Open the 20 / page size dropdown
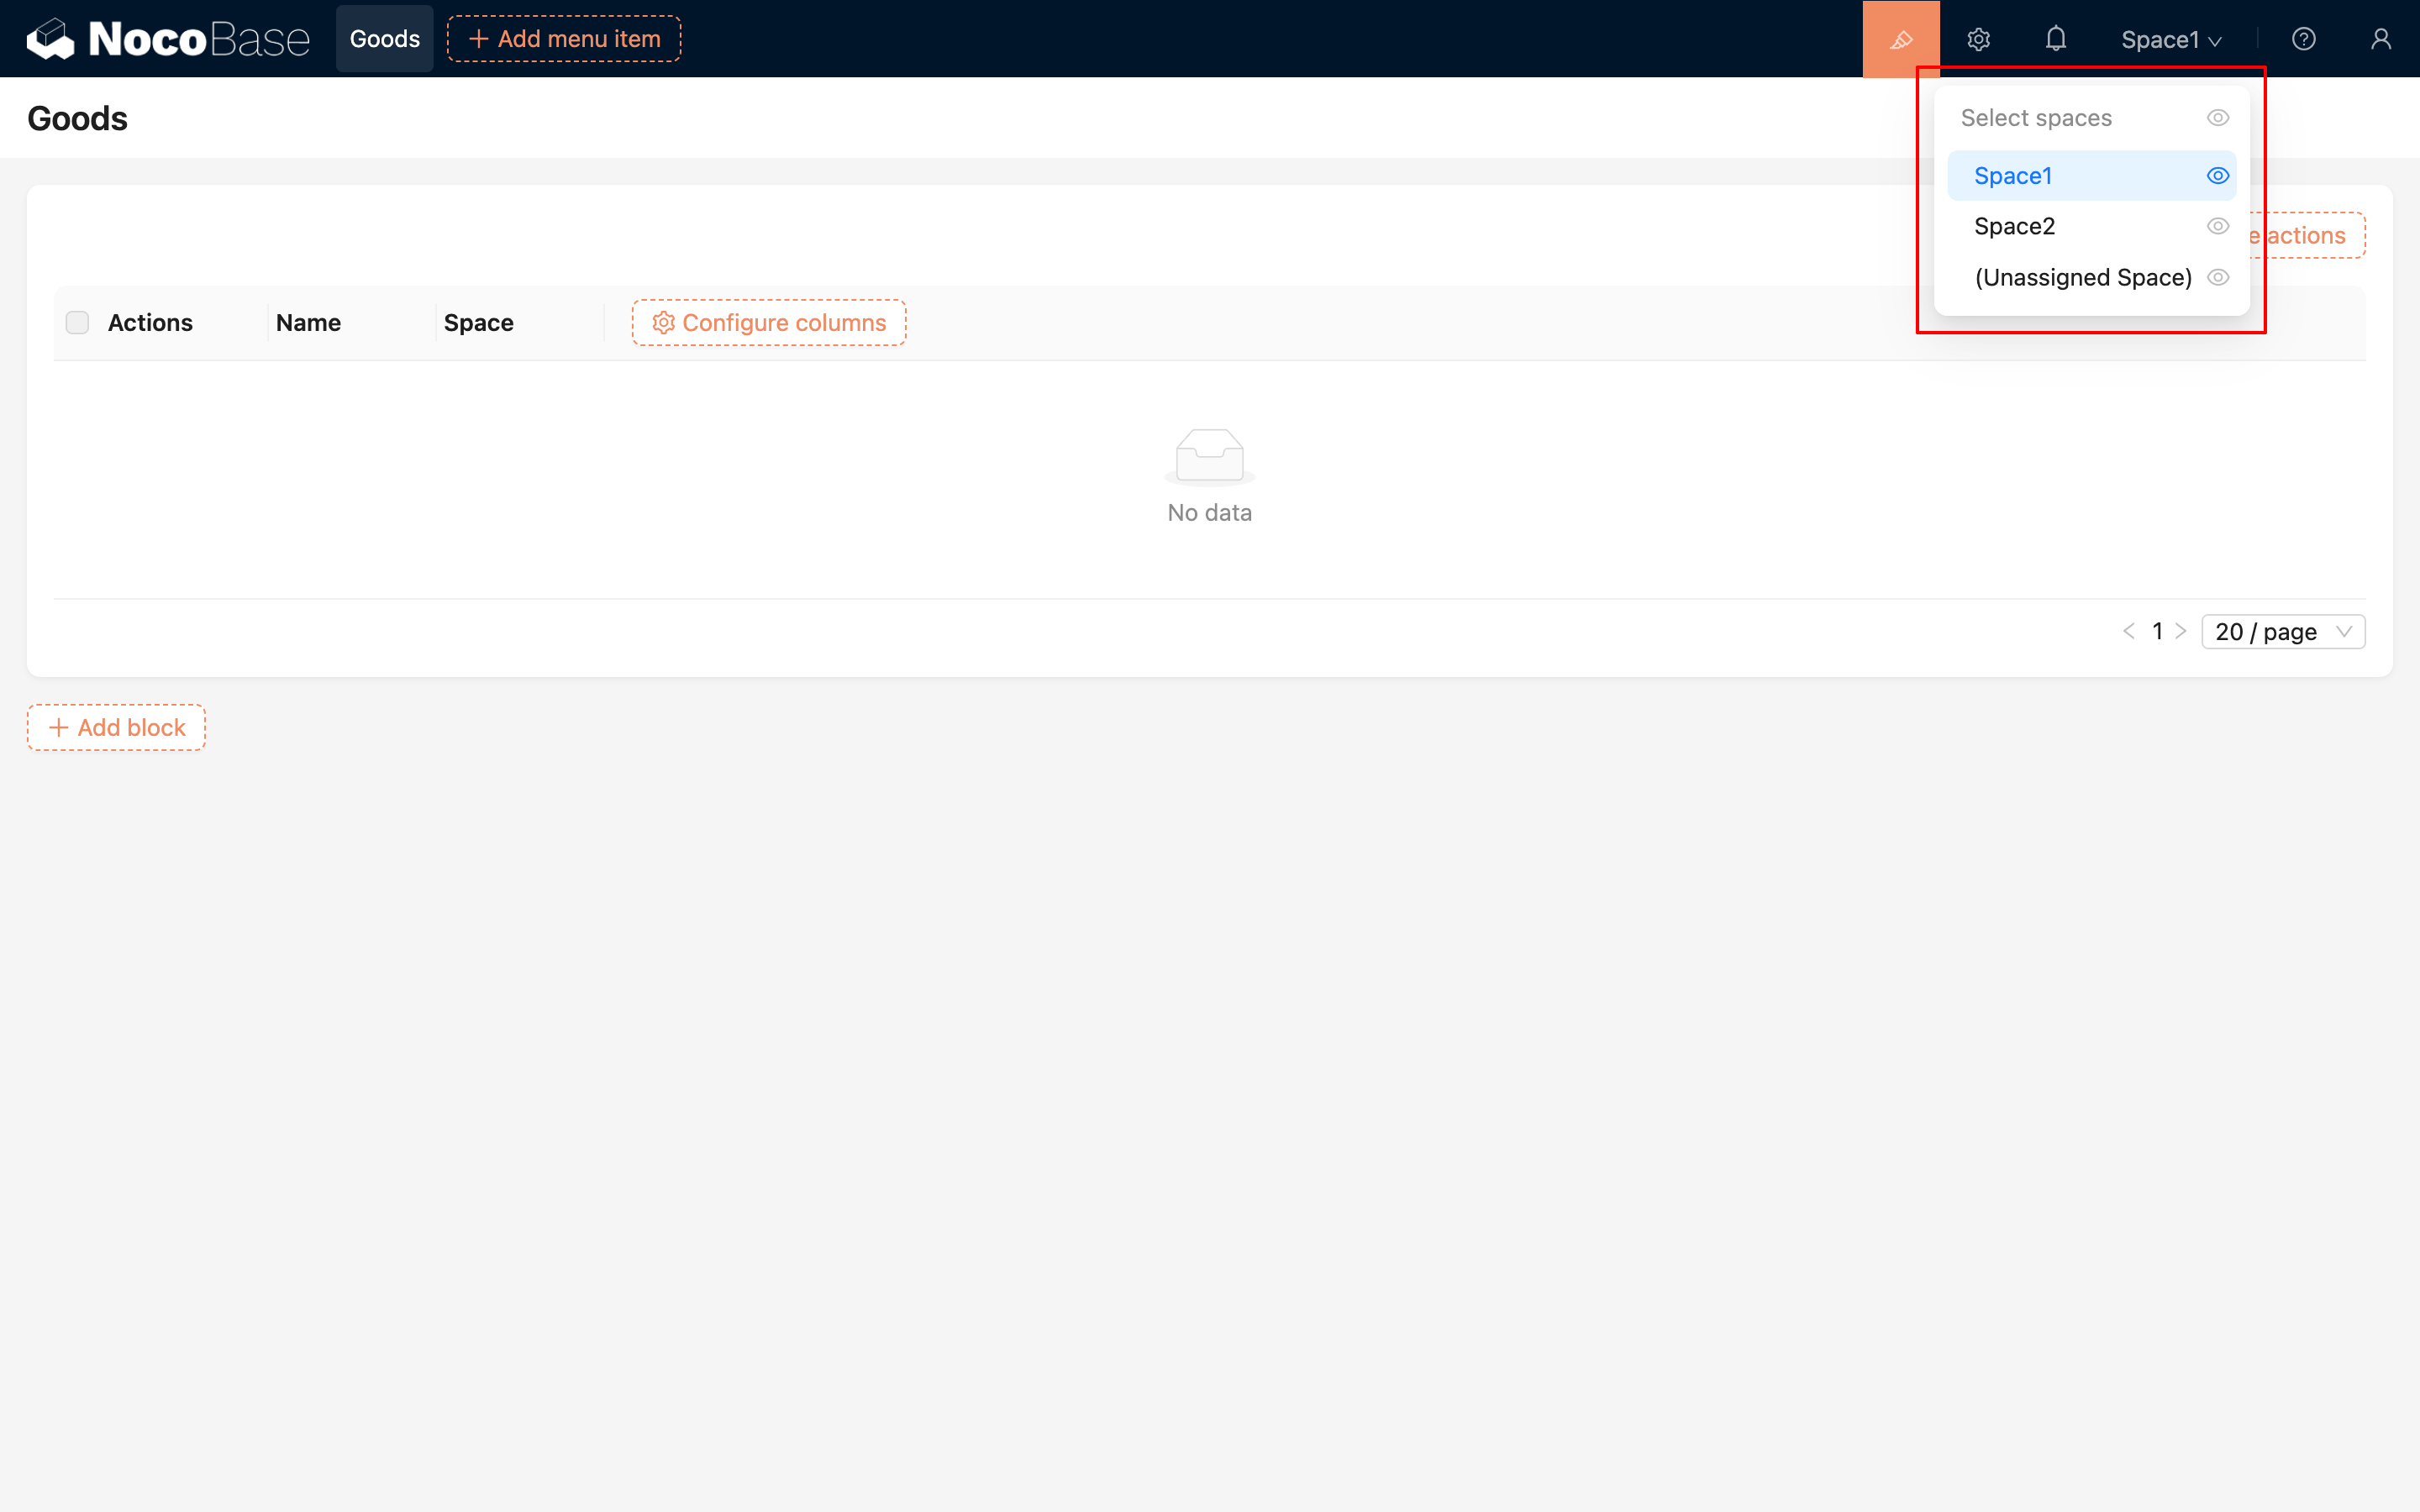Viewport: 2420px width, 1512px height. (x=2282, y=632)
